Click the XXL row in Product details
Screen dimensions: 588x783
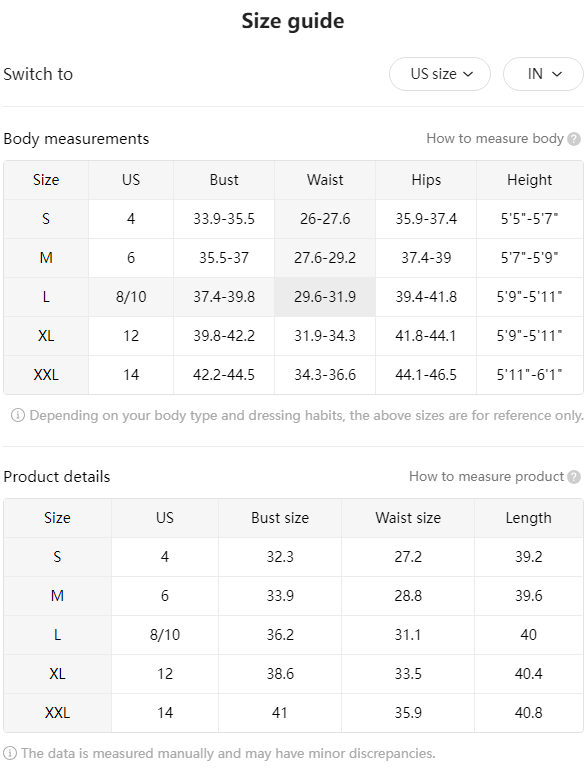(x=294, y=713)
